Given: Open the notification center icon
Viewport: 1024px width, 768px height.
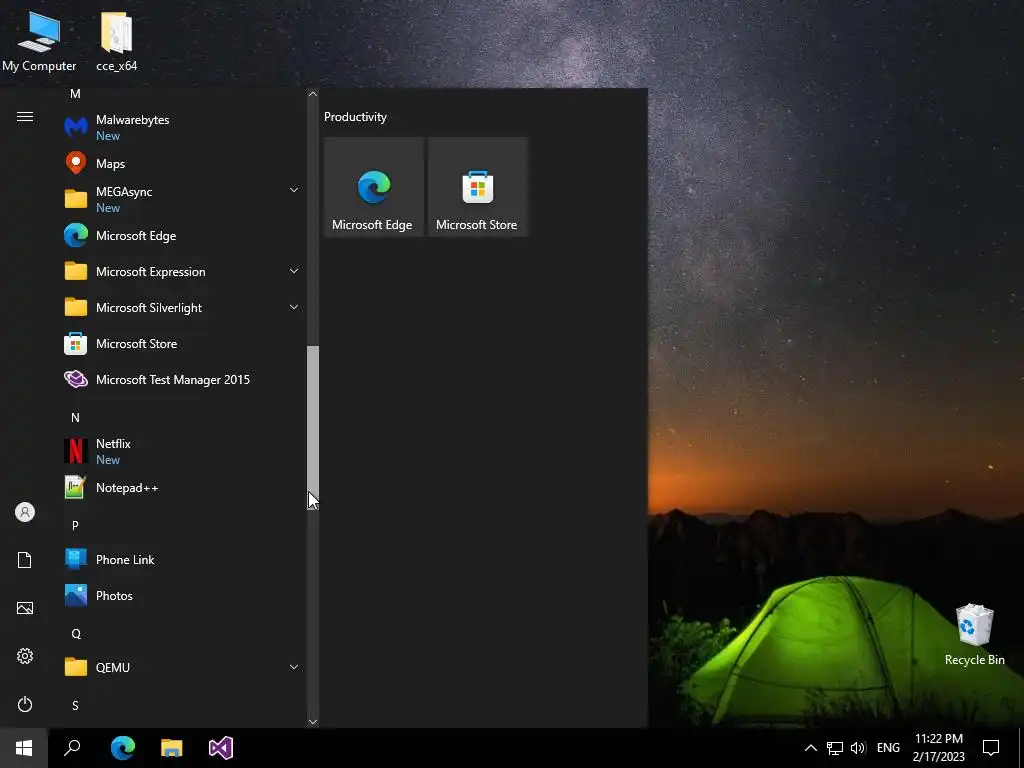Looking at the screenshot, I should point(991,748).
